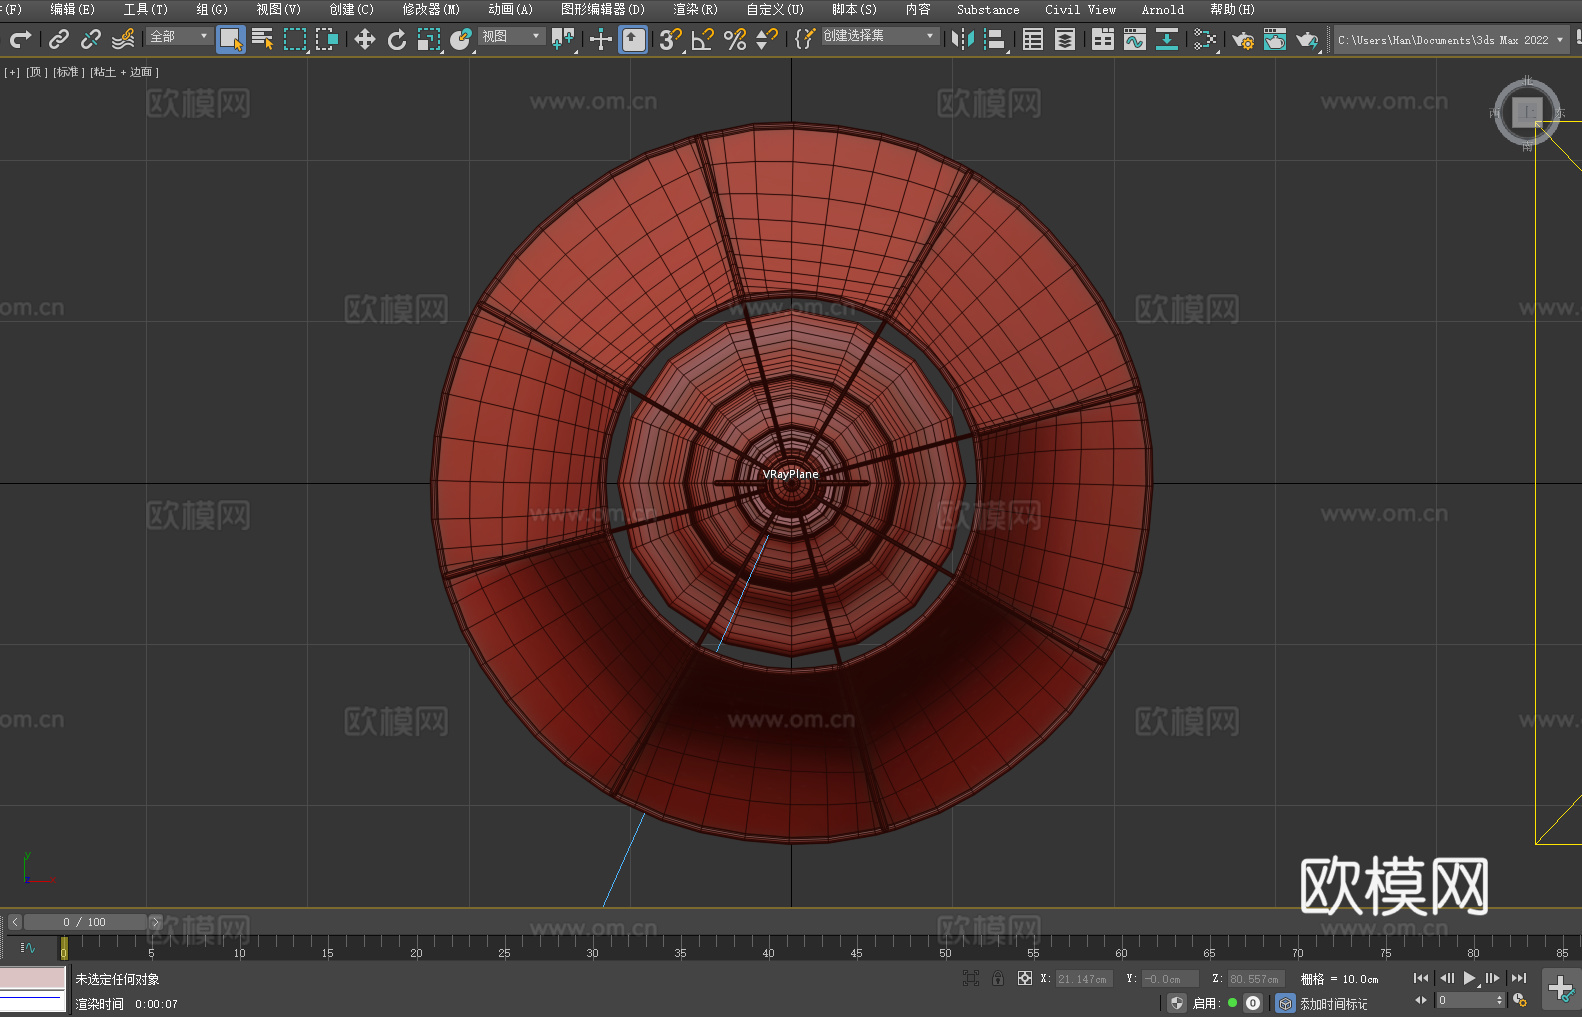Activate the Rotate tool
The width and height of the screenshot is (1582, 1017).
click(x=397, y=39)
